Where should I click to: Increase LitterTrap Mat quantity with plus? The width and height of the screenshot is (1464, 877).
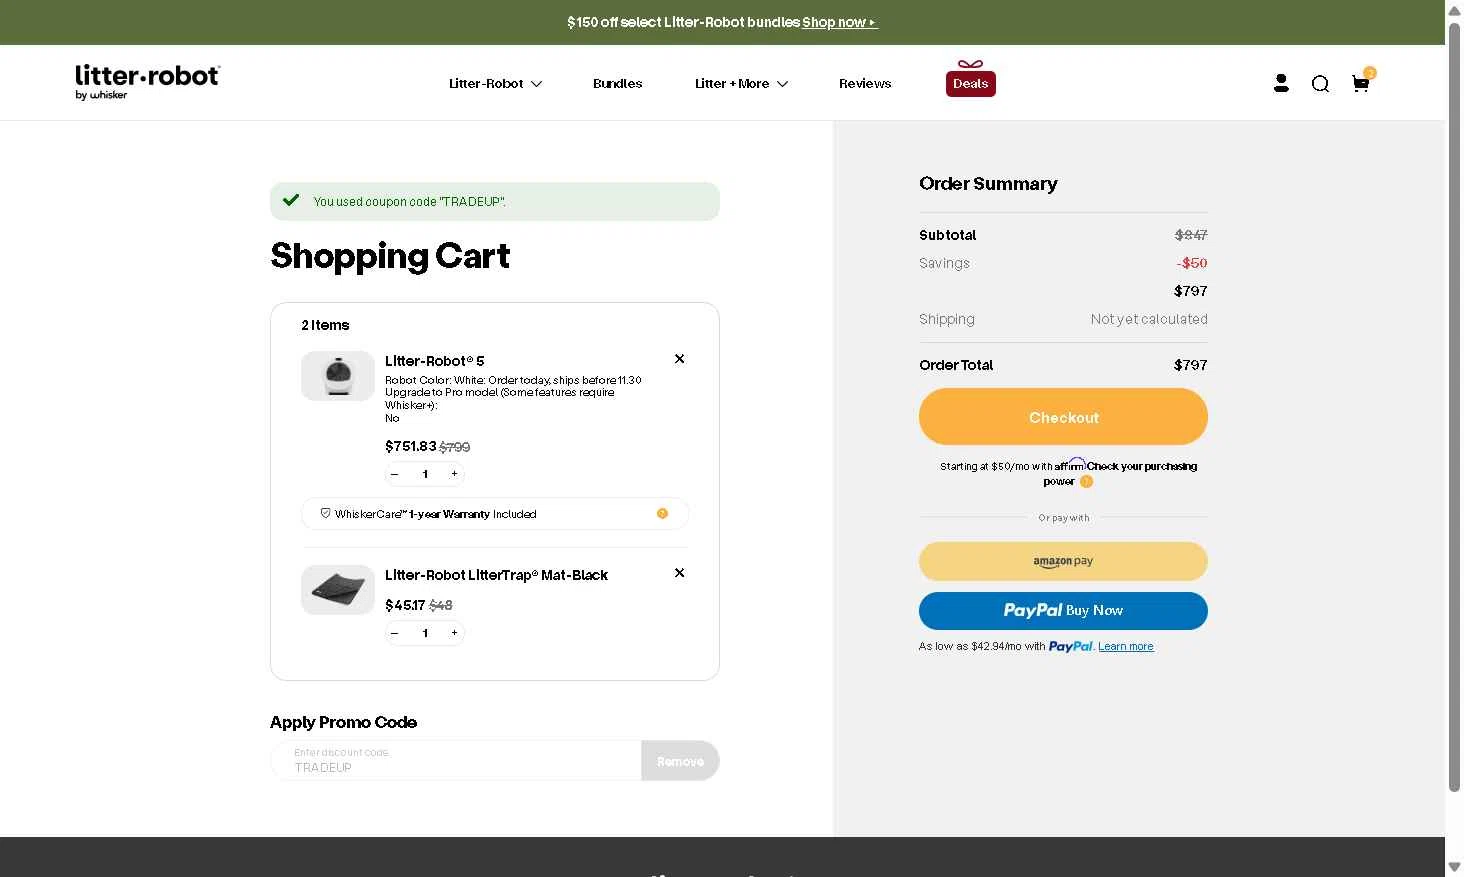click(454, 633)
